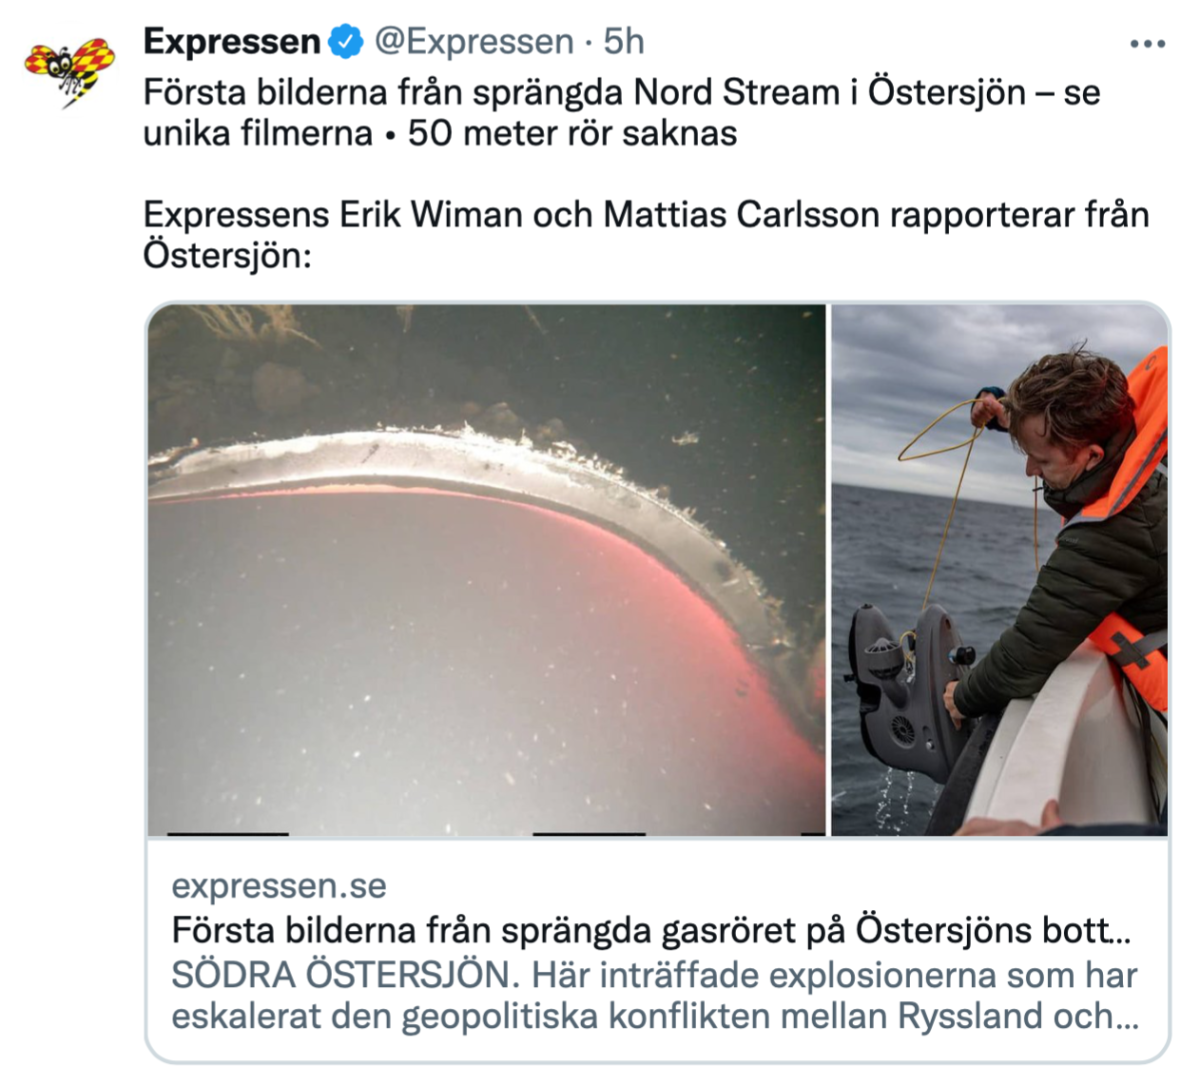Open the Expressen wasp profile avatar

(x=70, y=70)
